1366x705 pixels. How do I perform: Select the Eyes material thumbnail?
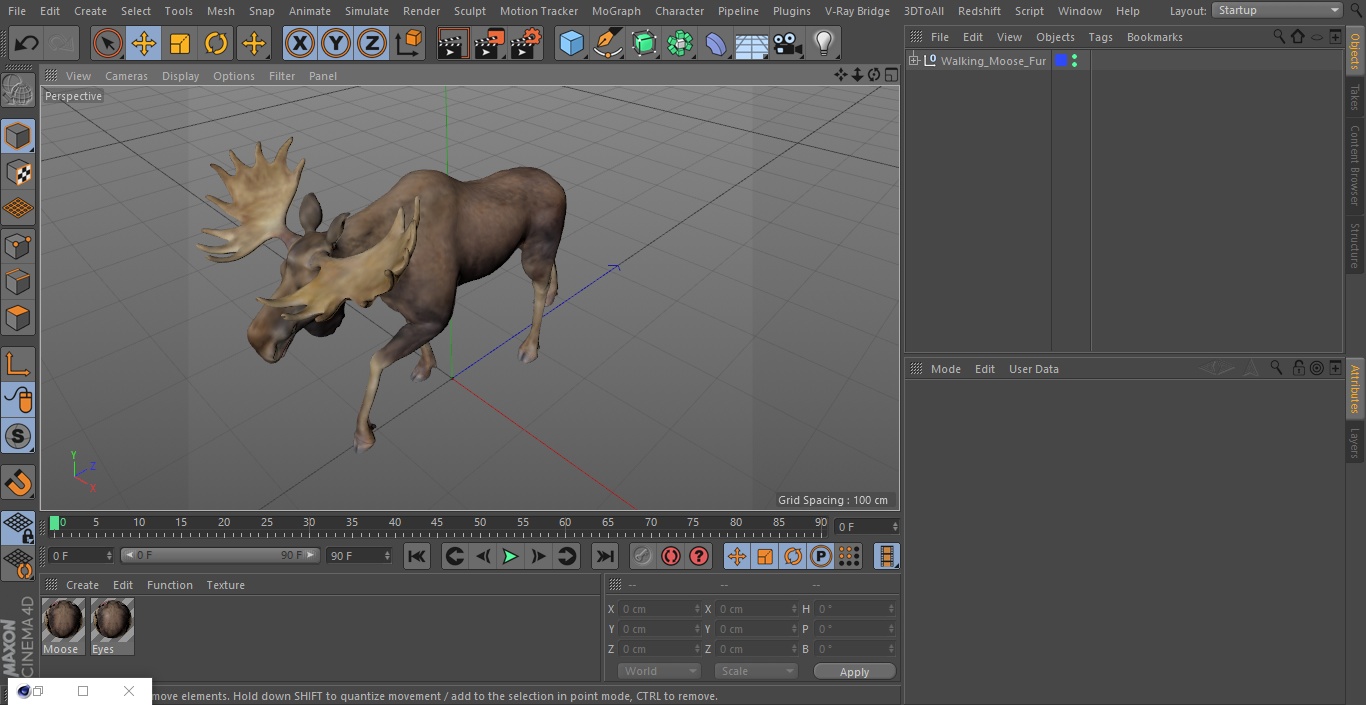112,621
